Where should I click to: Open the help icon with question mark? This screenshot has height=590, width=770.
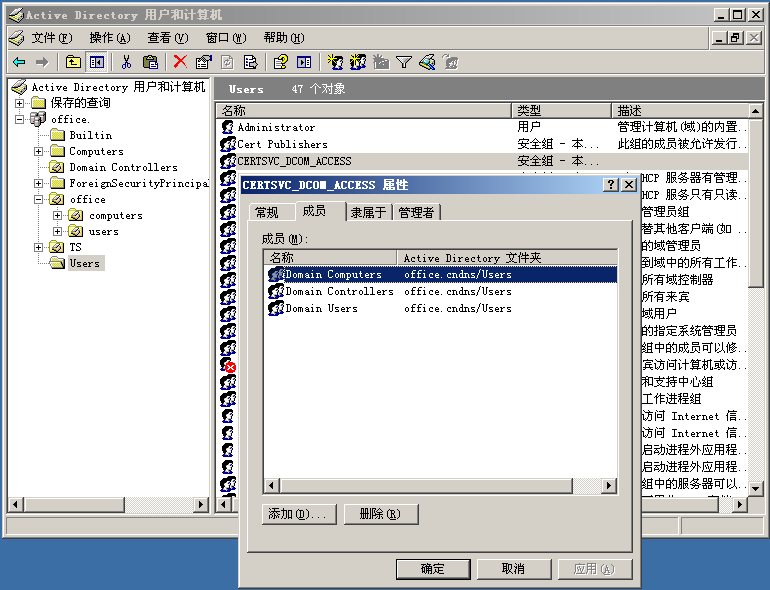(x=281, y=62)
